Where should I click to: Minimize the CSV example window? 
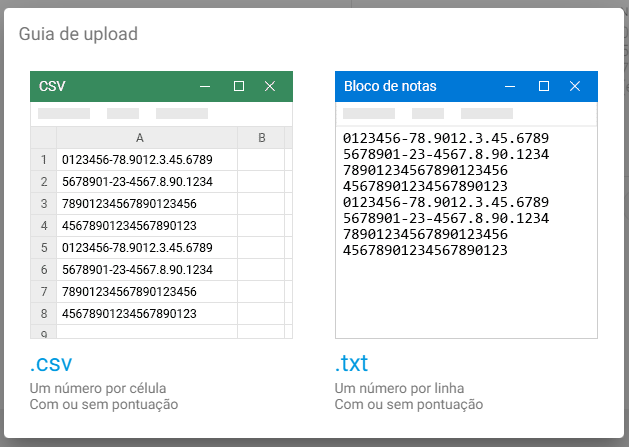[x=206, y=87]
